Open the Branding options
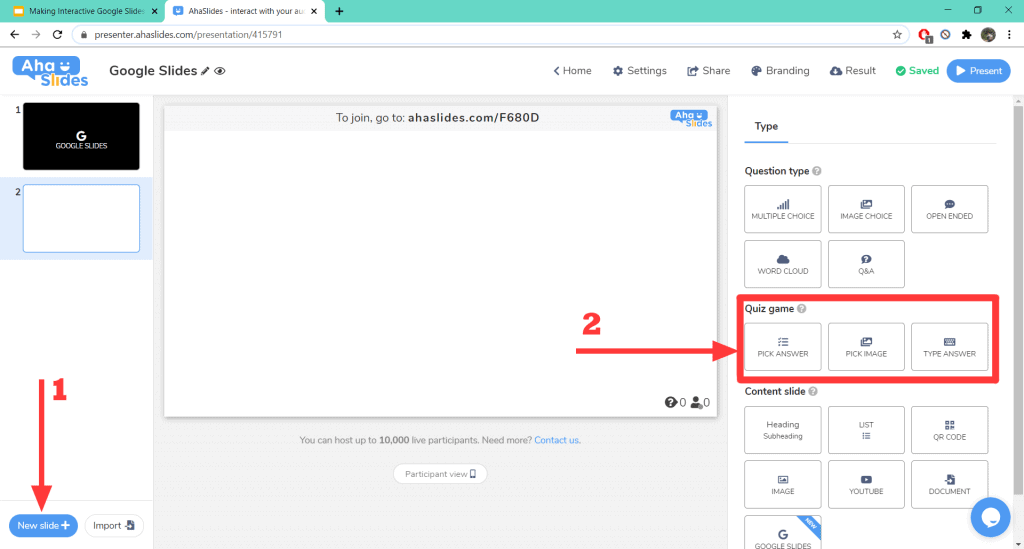 [780, 71]
